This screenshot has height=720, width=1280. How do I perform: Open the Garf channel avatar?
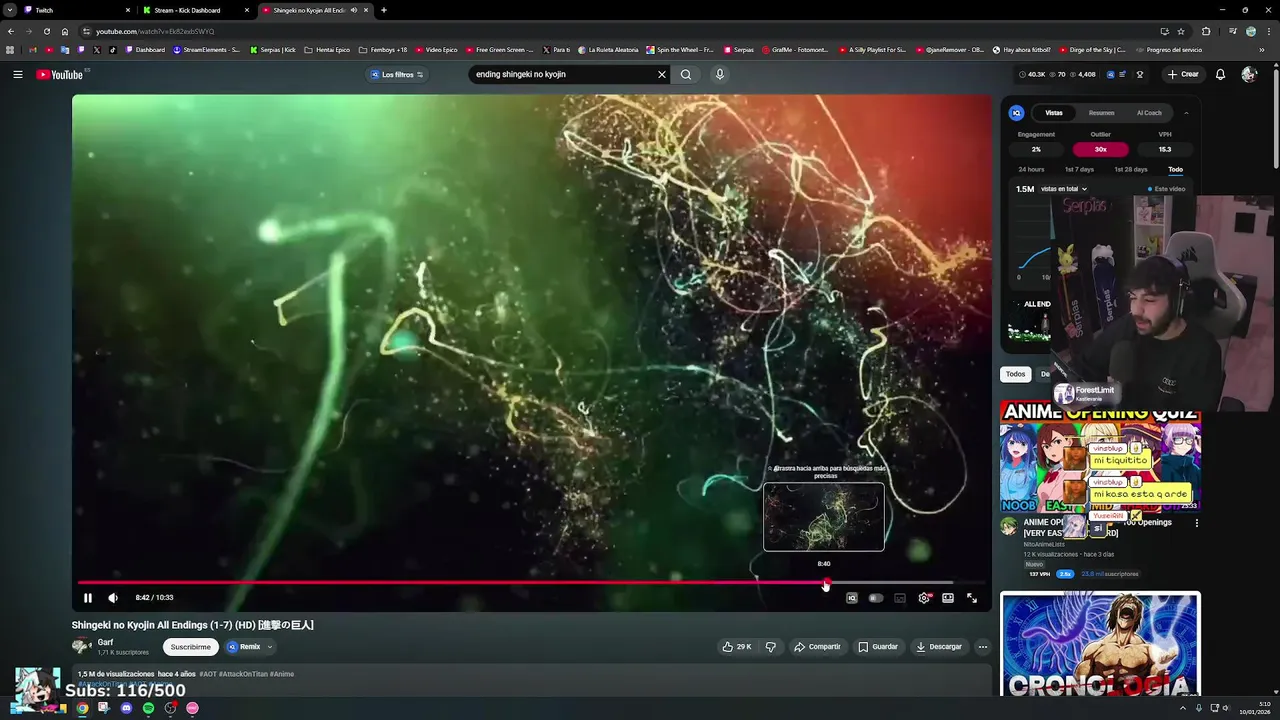coord(82,647)
